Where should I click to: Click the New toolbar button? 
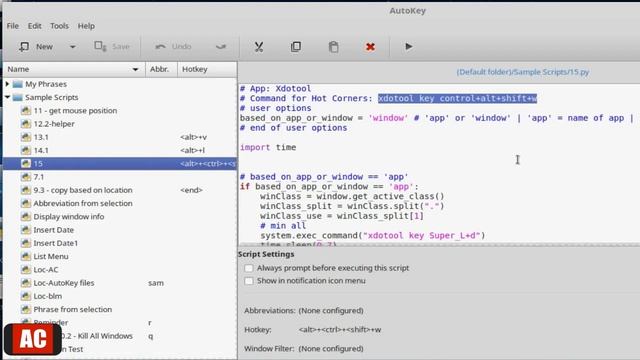coord(36,47)
